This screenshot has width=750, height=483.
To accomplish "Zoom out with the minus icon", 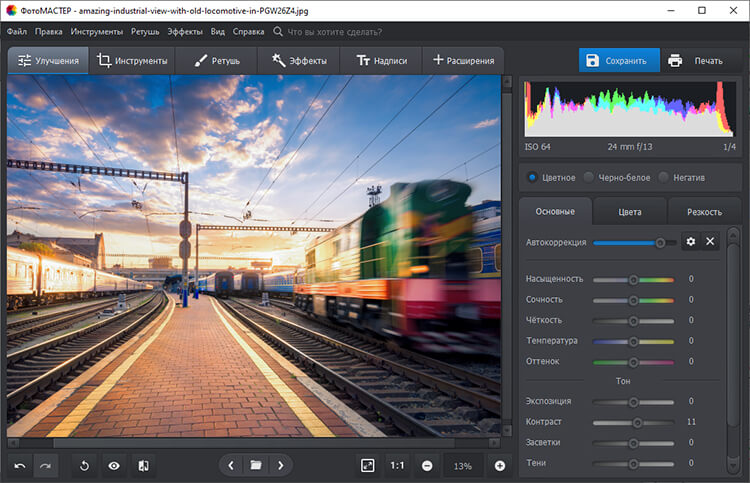I will pos(427,465).
